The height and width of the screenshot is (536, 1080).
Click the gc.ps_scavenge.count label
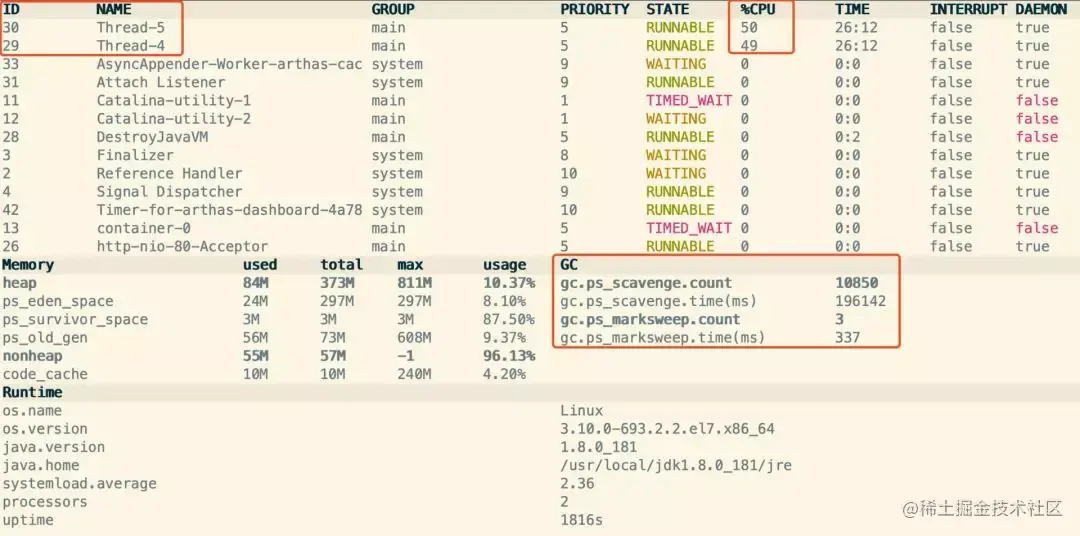[646, 283]
